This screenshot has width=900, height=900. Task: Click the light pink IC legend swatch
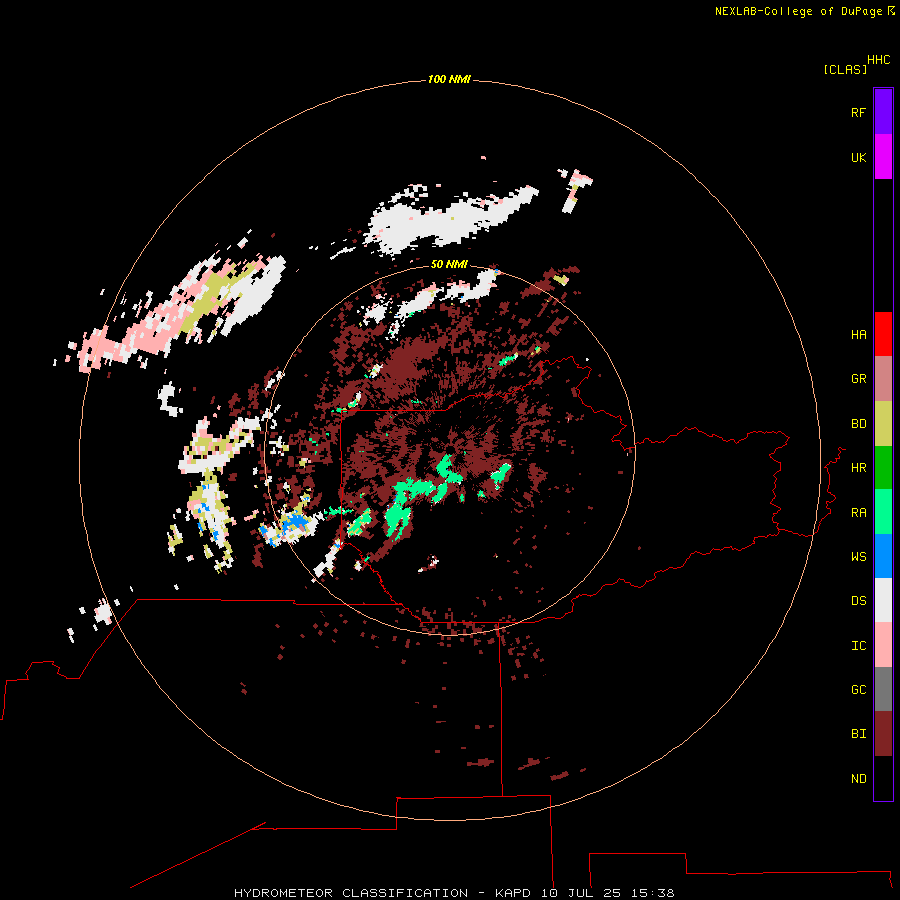point(883,645)
